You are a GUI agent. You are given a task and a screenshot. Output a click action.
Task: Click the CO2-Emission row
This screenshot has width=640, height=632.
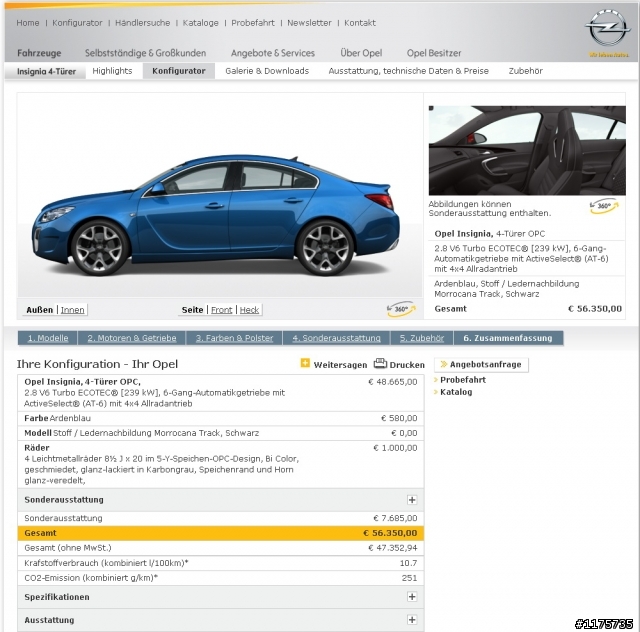pos(221,578)
